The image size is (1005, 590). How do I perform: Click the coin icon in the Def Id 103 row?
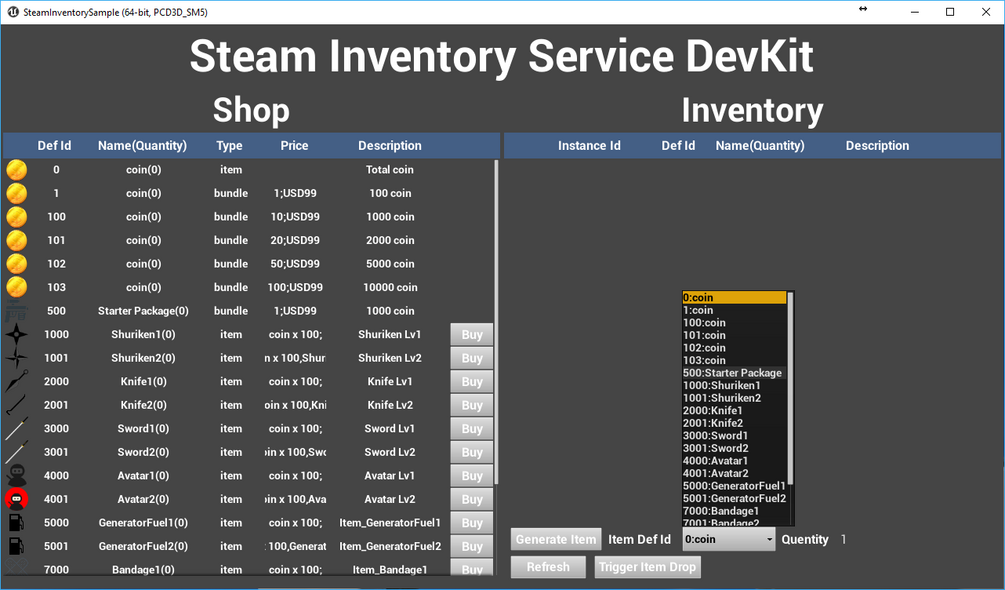pos(17,288)
